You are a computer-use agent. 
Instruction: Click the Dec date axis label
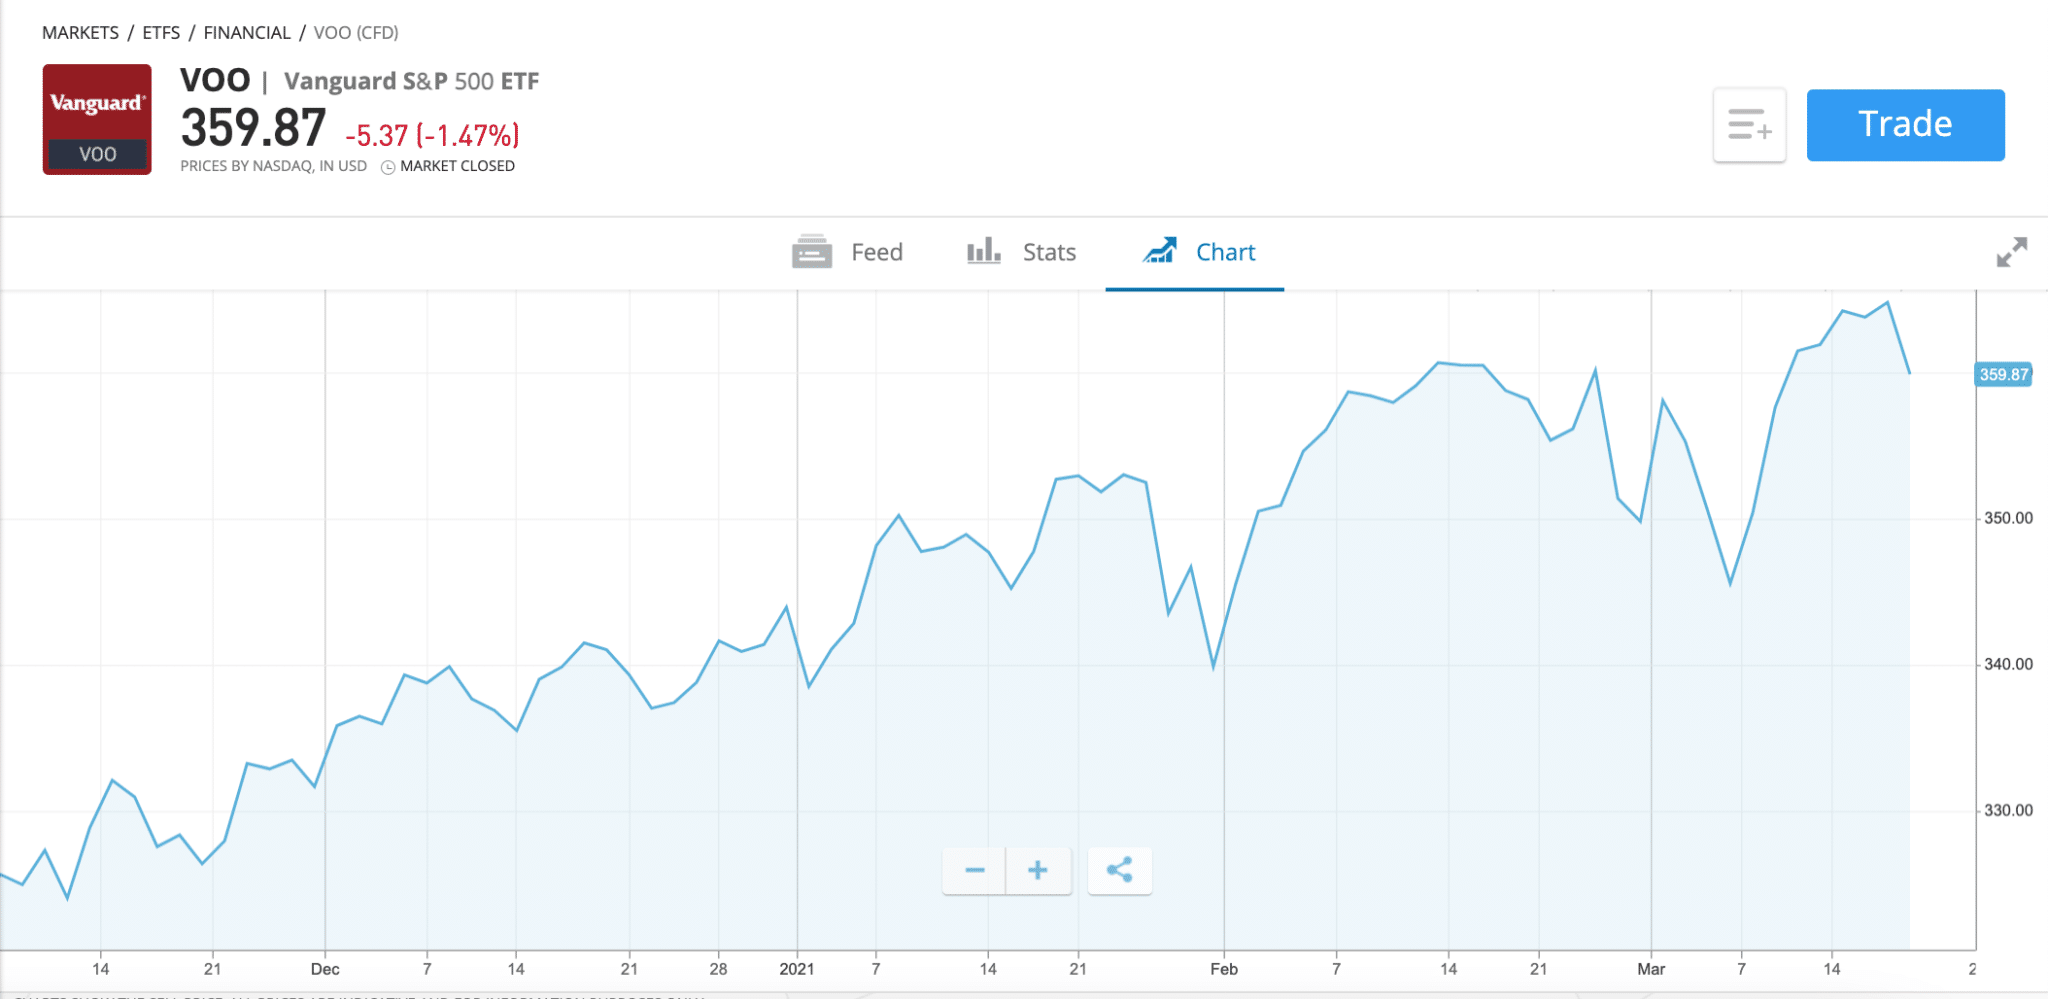click(325, 969)
